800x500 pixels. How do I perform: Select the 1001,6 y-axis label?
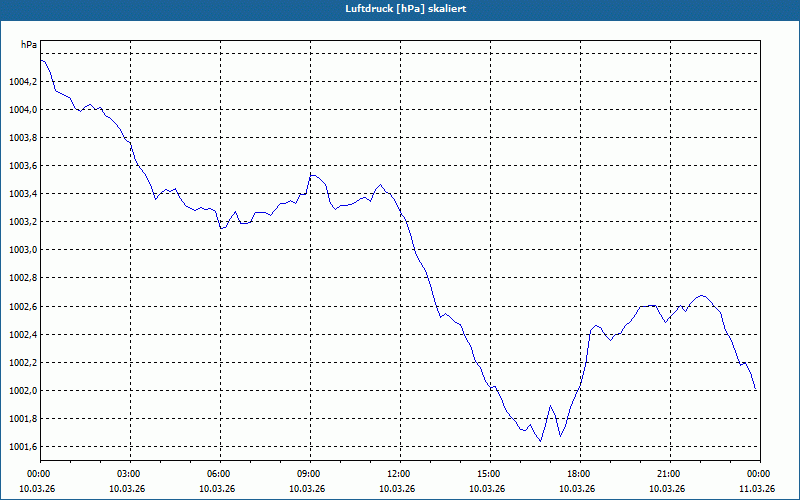pyautogui.click(x=23, y=447)
